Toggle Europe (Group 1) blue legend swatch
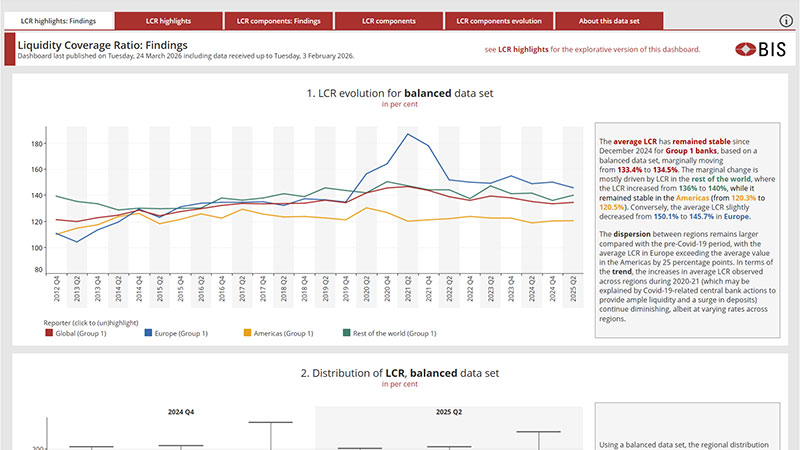The width and height of the screenshot is (800, 450). [x=148, y=333]
